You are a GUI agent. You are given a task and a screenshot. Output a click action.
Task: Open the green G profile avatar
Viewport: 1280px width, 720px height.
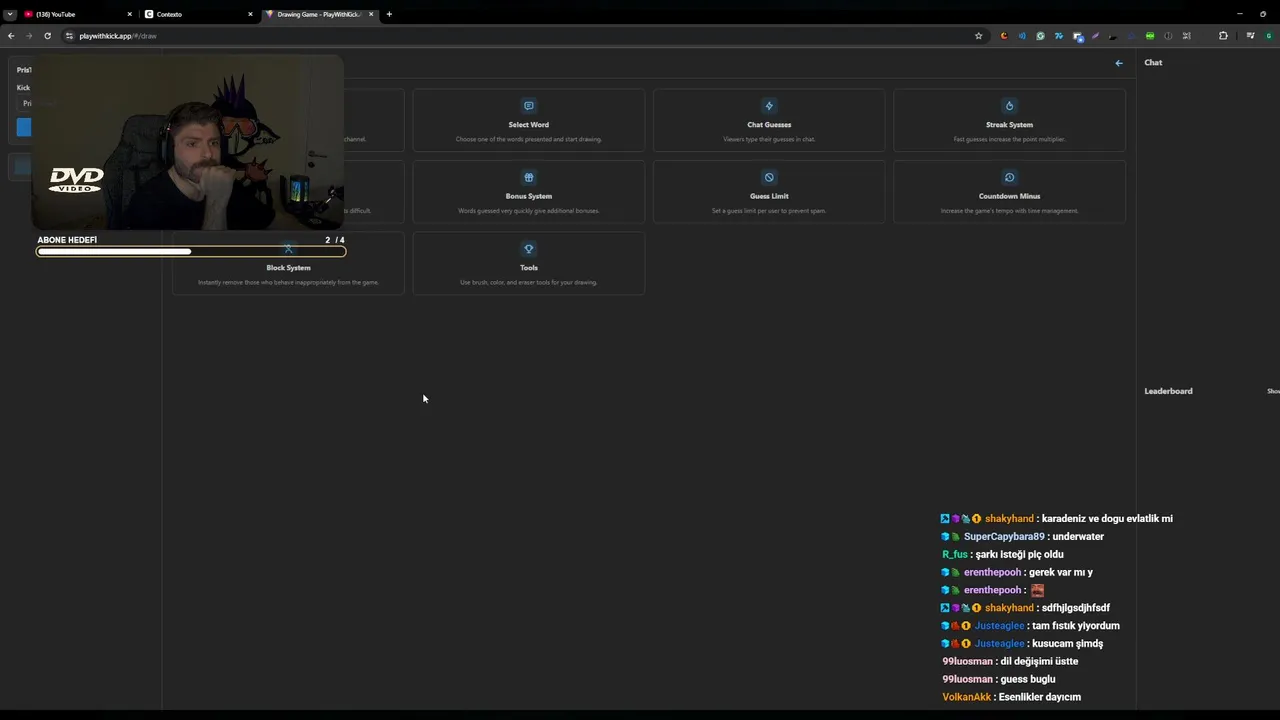1269,36
